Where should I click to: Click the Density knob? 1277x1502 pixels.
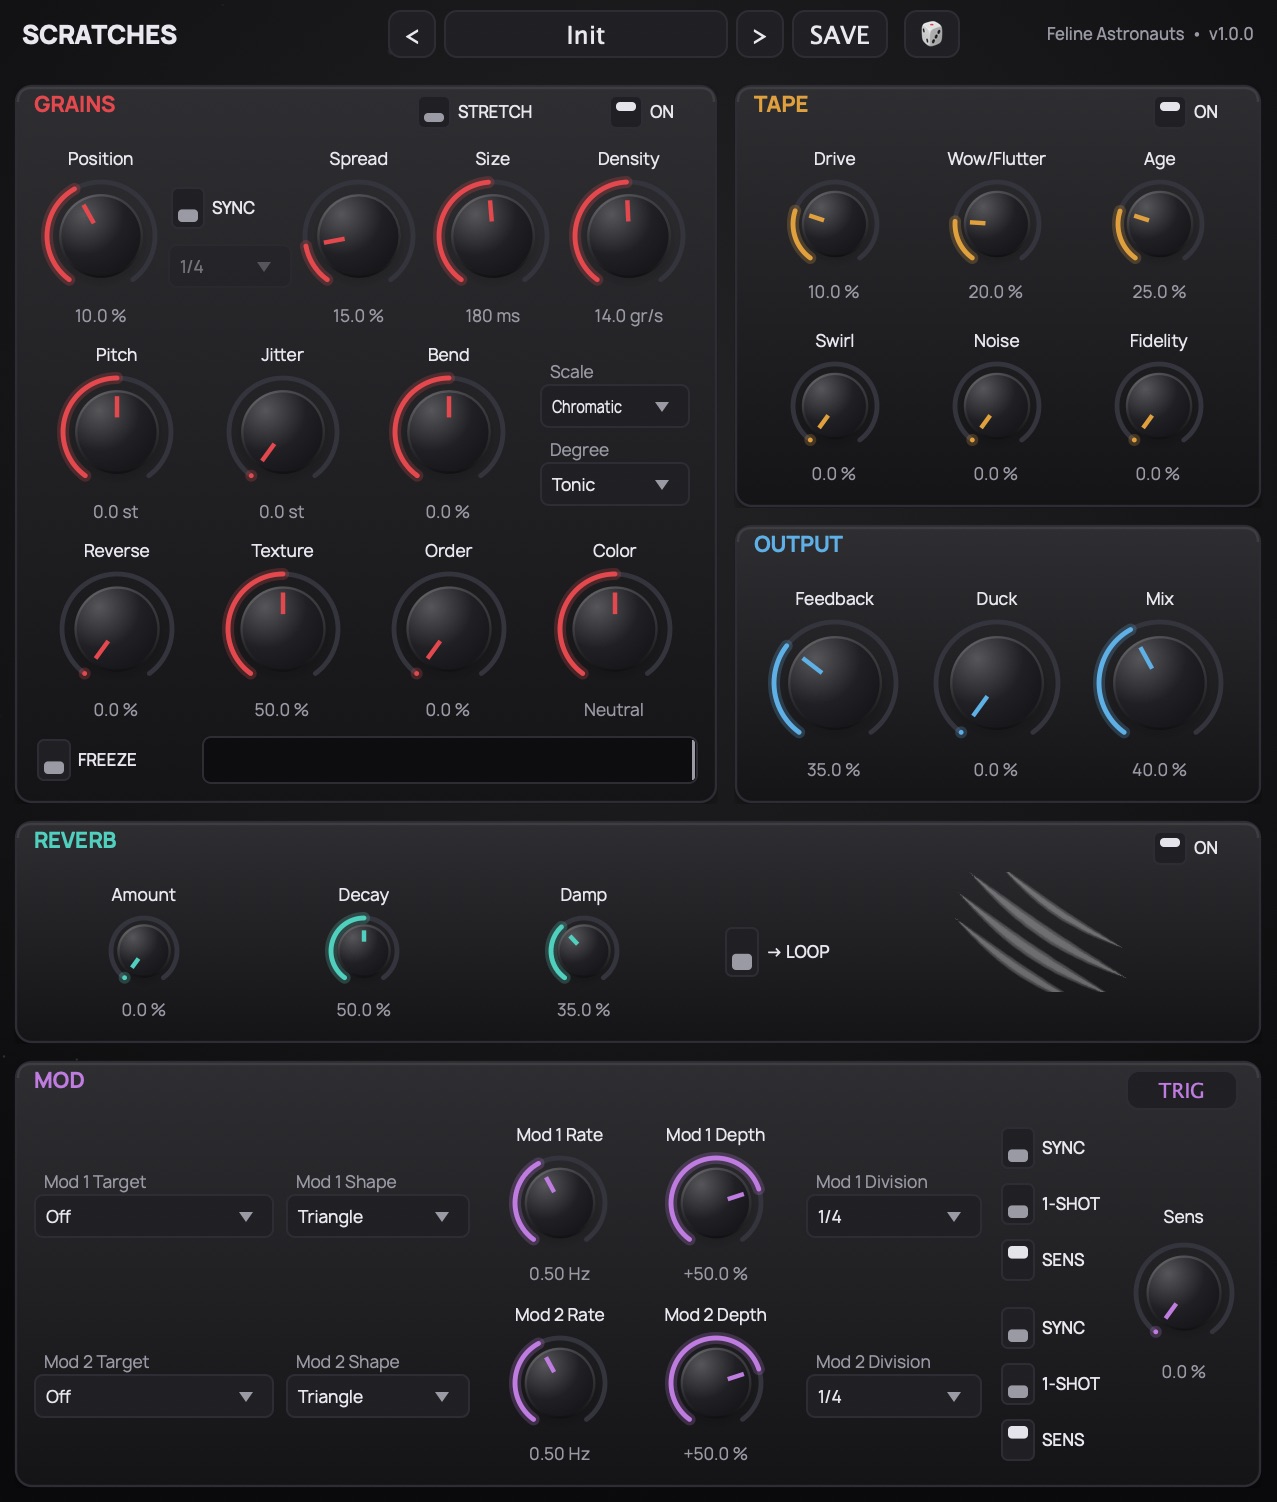pos(628,236)
